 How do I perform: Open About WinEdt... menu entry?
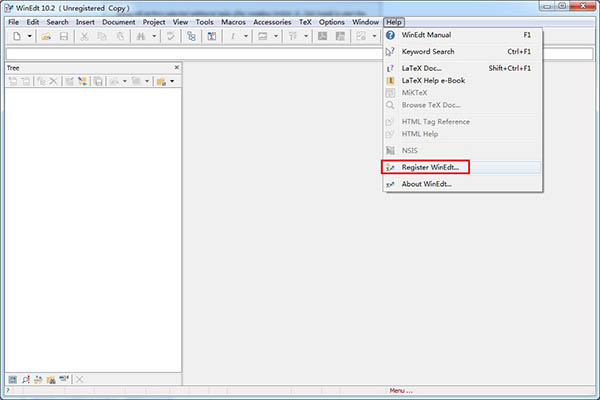pyautogui.click(x=462, y=184)
